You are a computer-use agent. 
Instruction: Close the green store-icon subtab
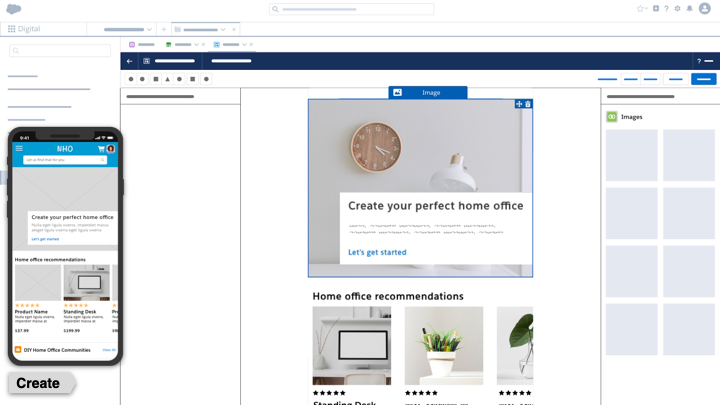(203, 45)
